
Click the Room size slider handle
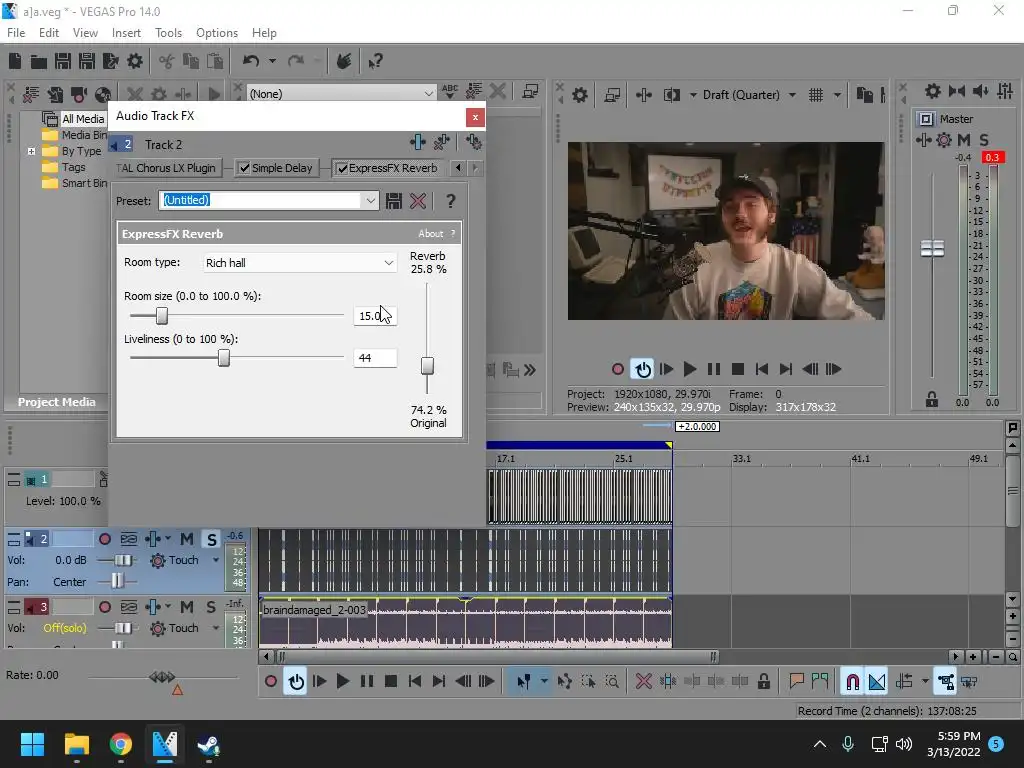[x=162, y=316]
